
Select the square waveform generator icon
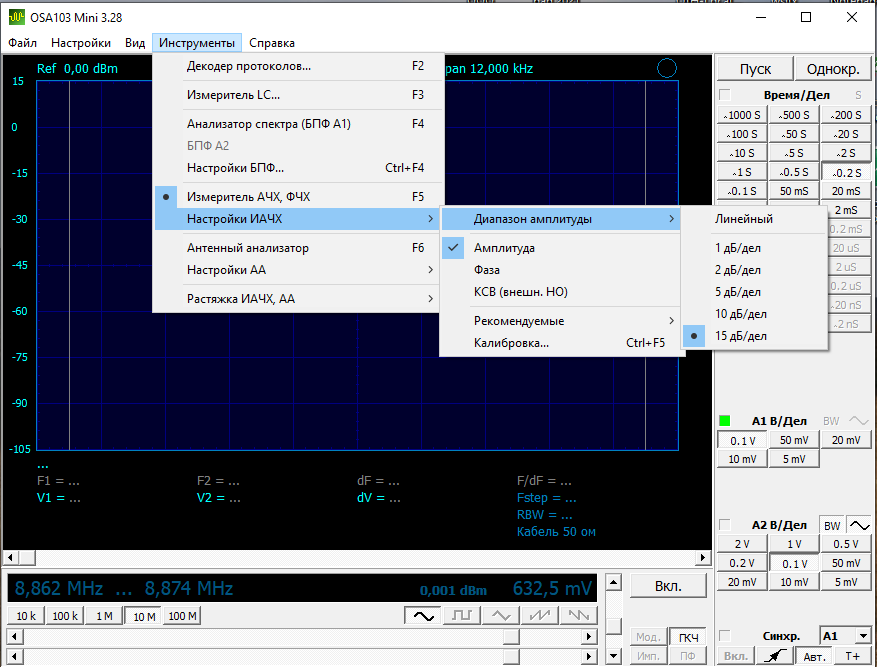click(462, 616)
